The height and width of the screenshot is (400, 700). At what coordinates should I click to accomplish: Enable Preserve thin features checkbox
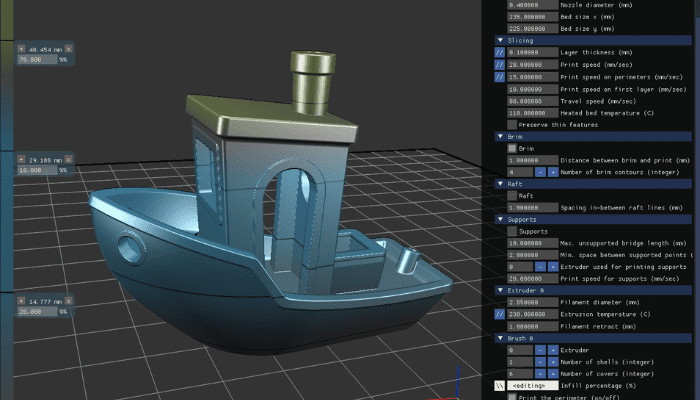[512, 125]
